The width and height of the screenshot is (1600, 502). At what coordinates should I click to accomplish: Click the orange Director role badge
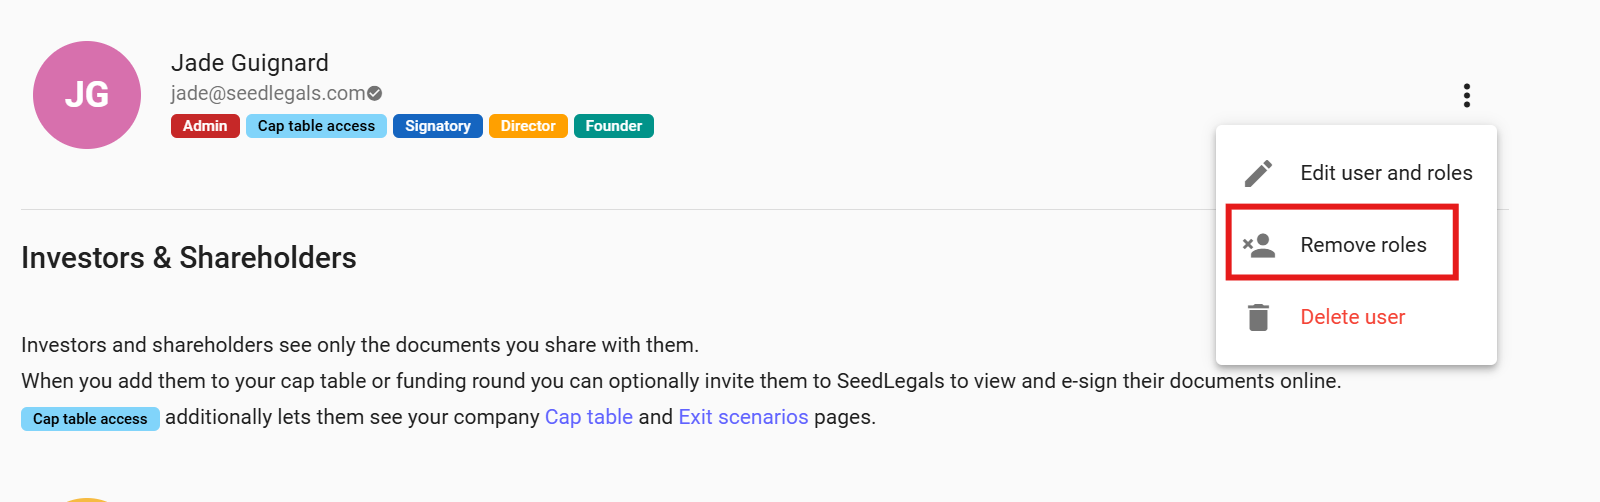point(528,126)
